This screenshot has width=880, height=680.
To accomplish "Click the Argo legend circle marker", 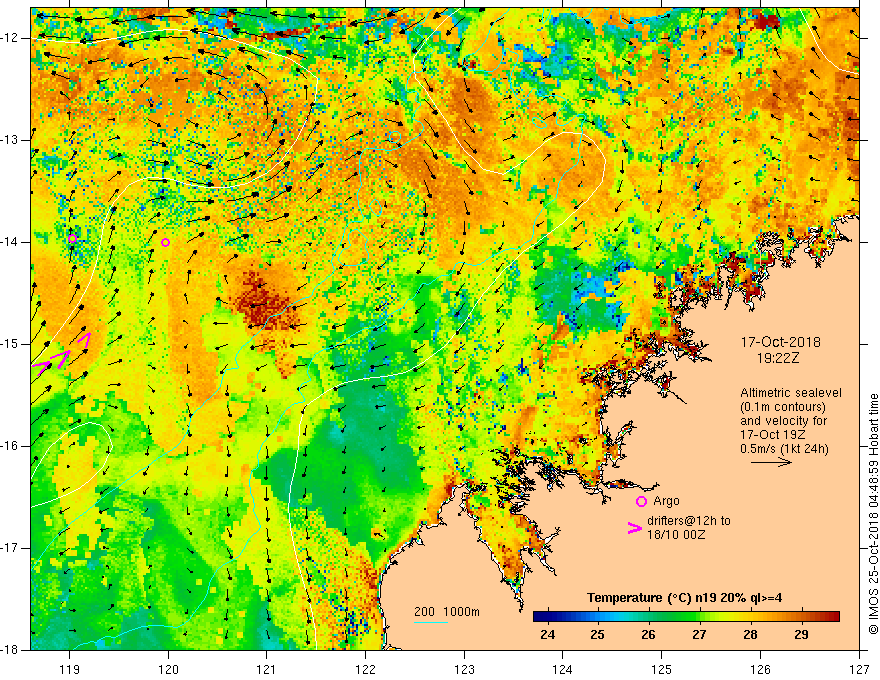I will click(641, 501).
